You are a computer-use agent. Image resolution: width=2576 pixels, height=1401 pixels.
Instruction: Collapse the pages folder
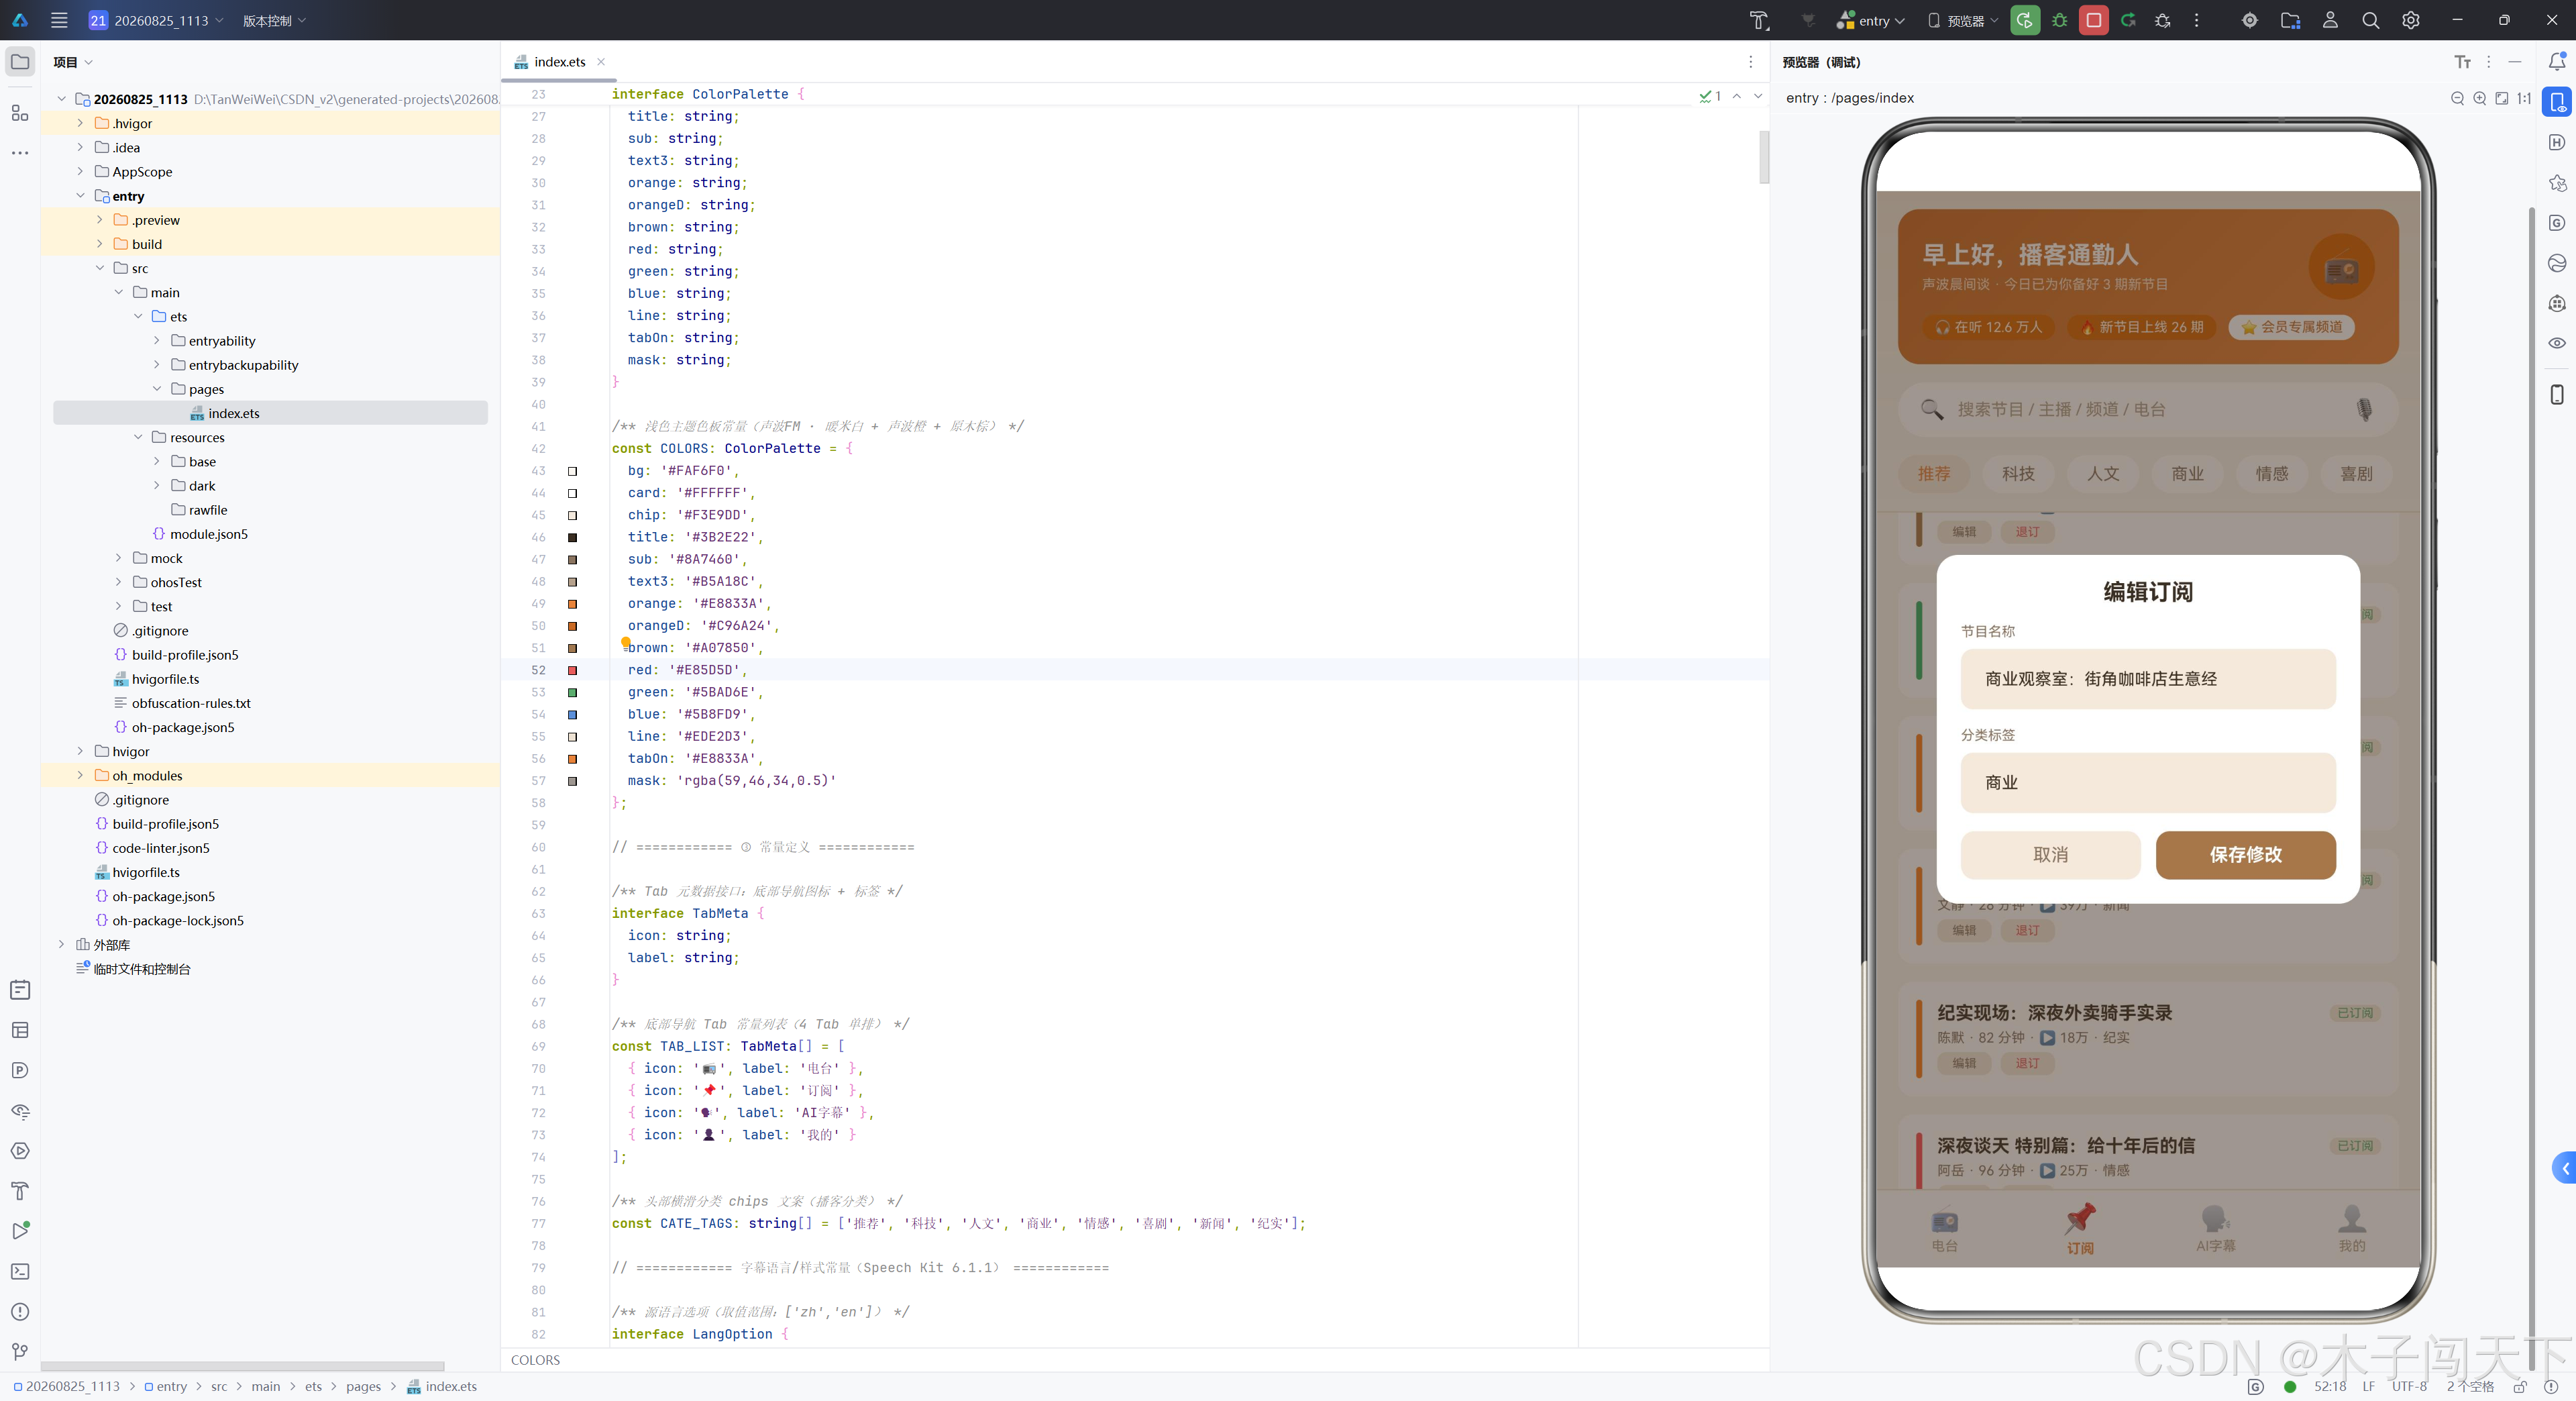(157, 389)
